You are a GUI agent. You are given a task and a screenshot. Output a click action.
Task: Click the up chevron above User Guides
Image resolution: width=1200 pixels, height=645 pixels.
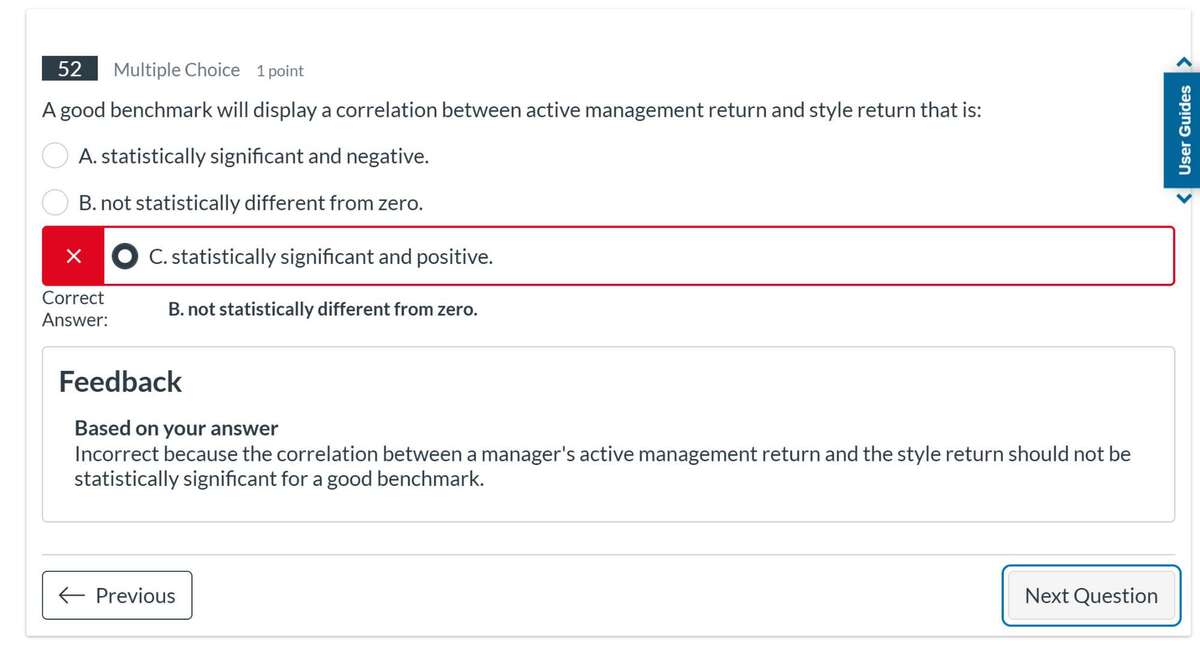1185,64
